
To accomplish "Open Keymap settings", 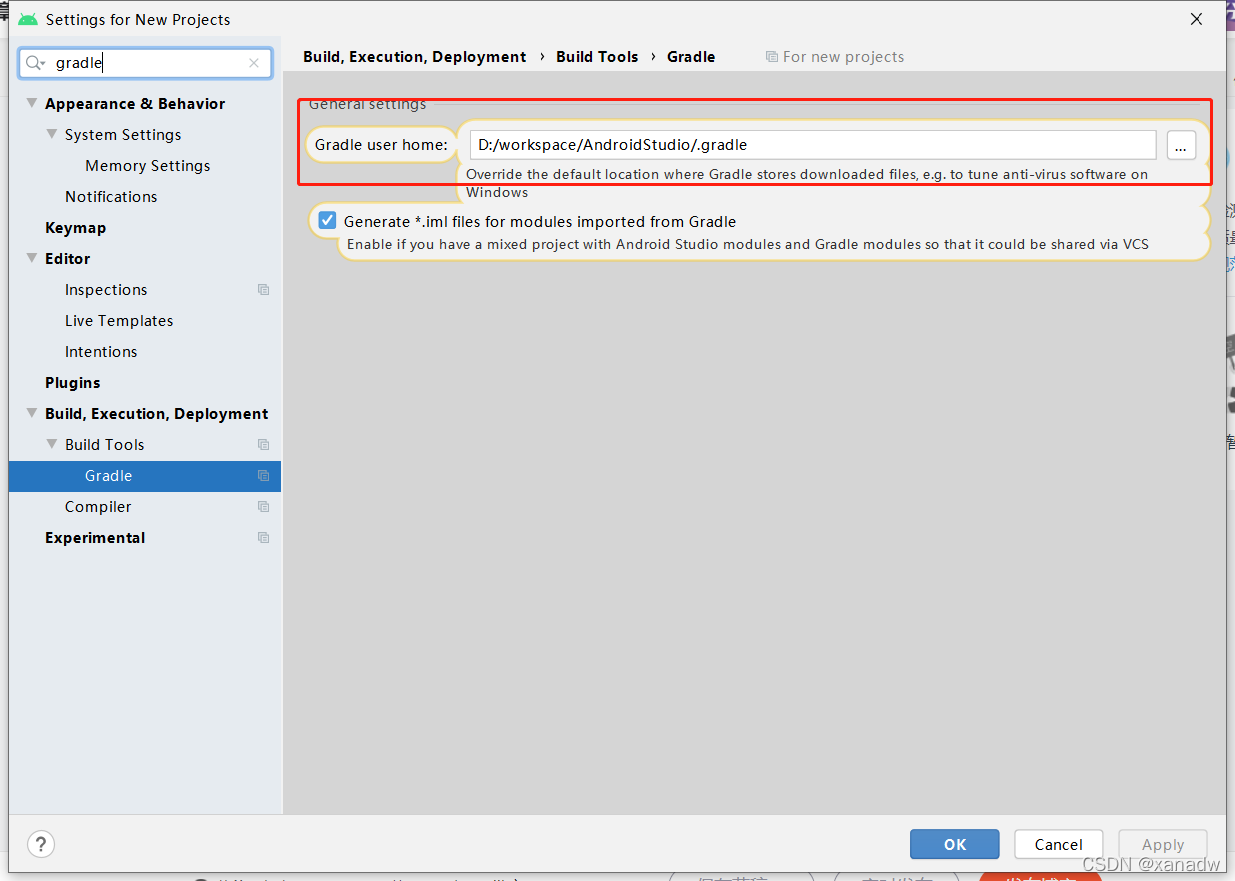I will tap(75, 228).
